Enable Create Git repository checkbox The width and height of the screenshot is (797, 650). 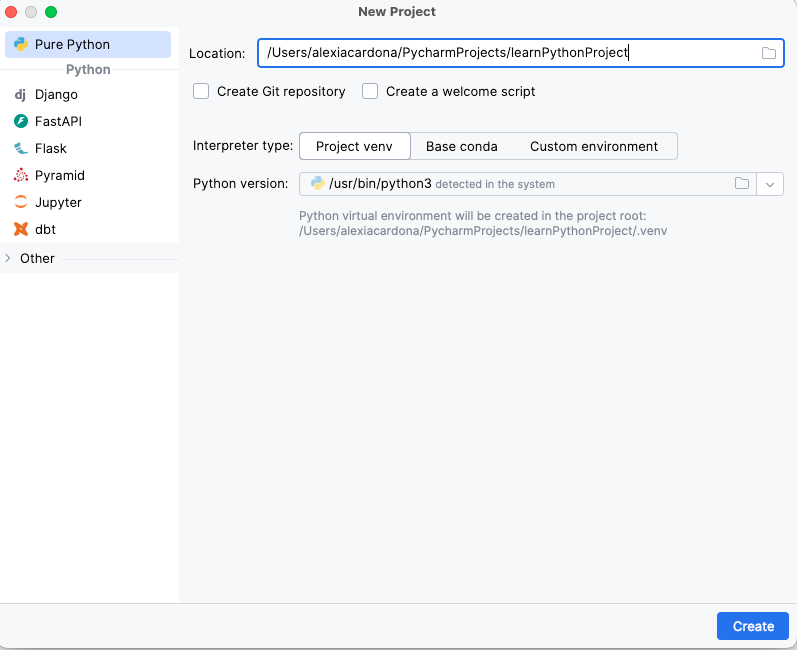(201, 91)
